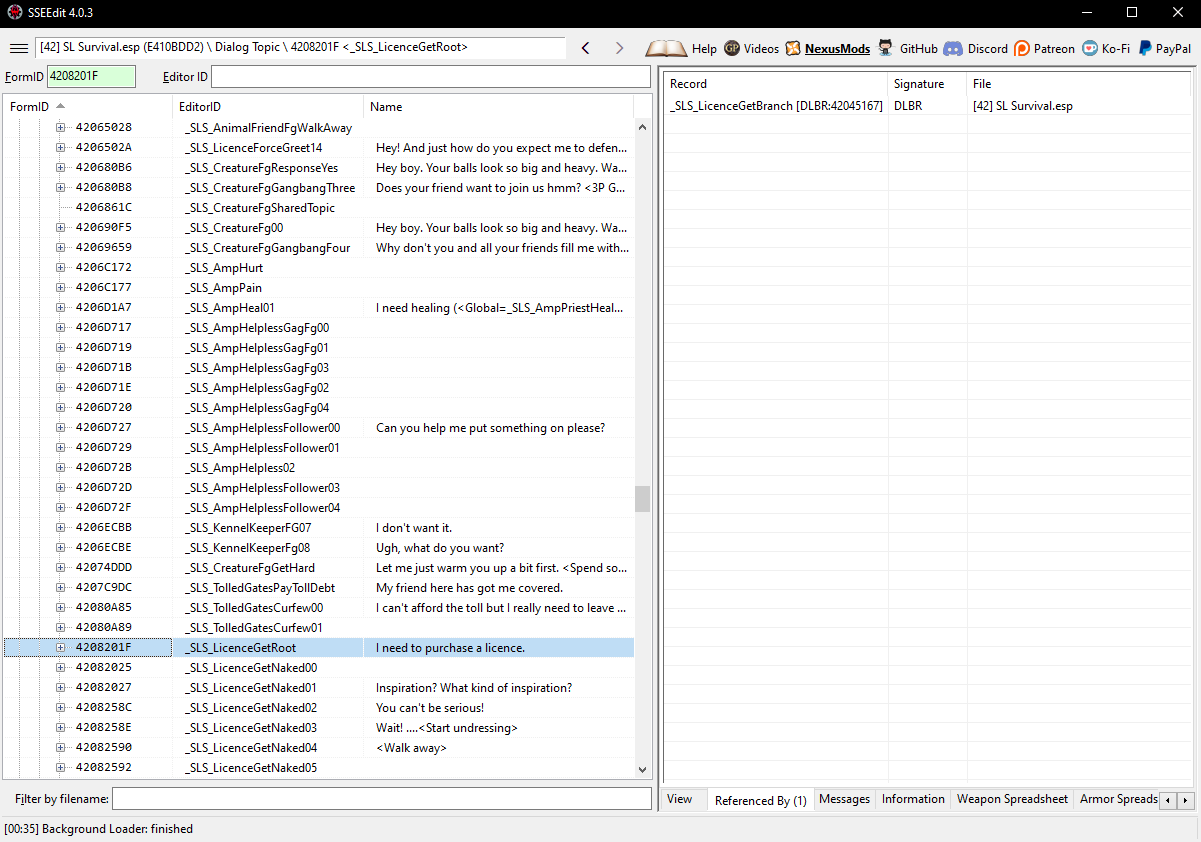Expand record 420680B6 tree node
This screenshot has width=1201, height=842.
pos(60,167)
